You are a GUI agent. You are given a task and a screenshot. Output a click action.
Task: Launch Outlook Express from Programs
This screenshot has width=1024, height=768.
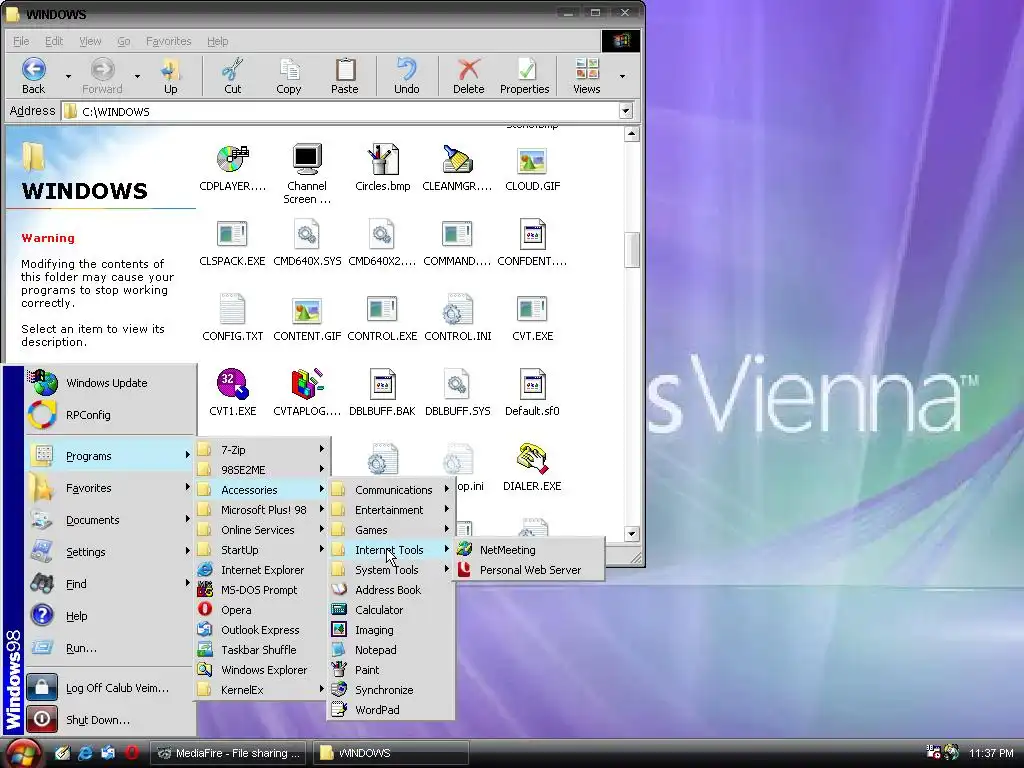coord(262,630)
